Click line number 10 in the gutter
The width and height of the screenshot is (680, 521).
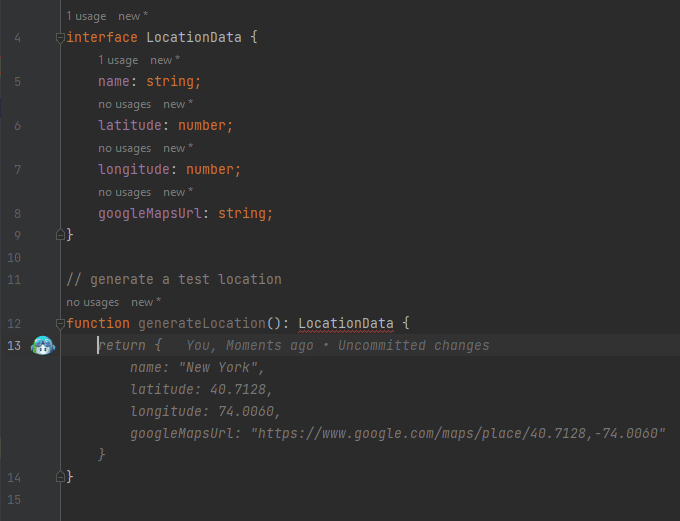[x=14, y=258]
